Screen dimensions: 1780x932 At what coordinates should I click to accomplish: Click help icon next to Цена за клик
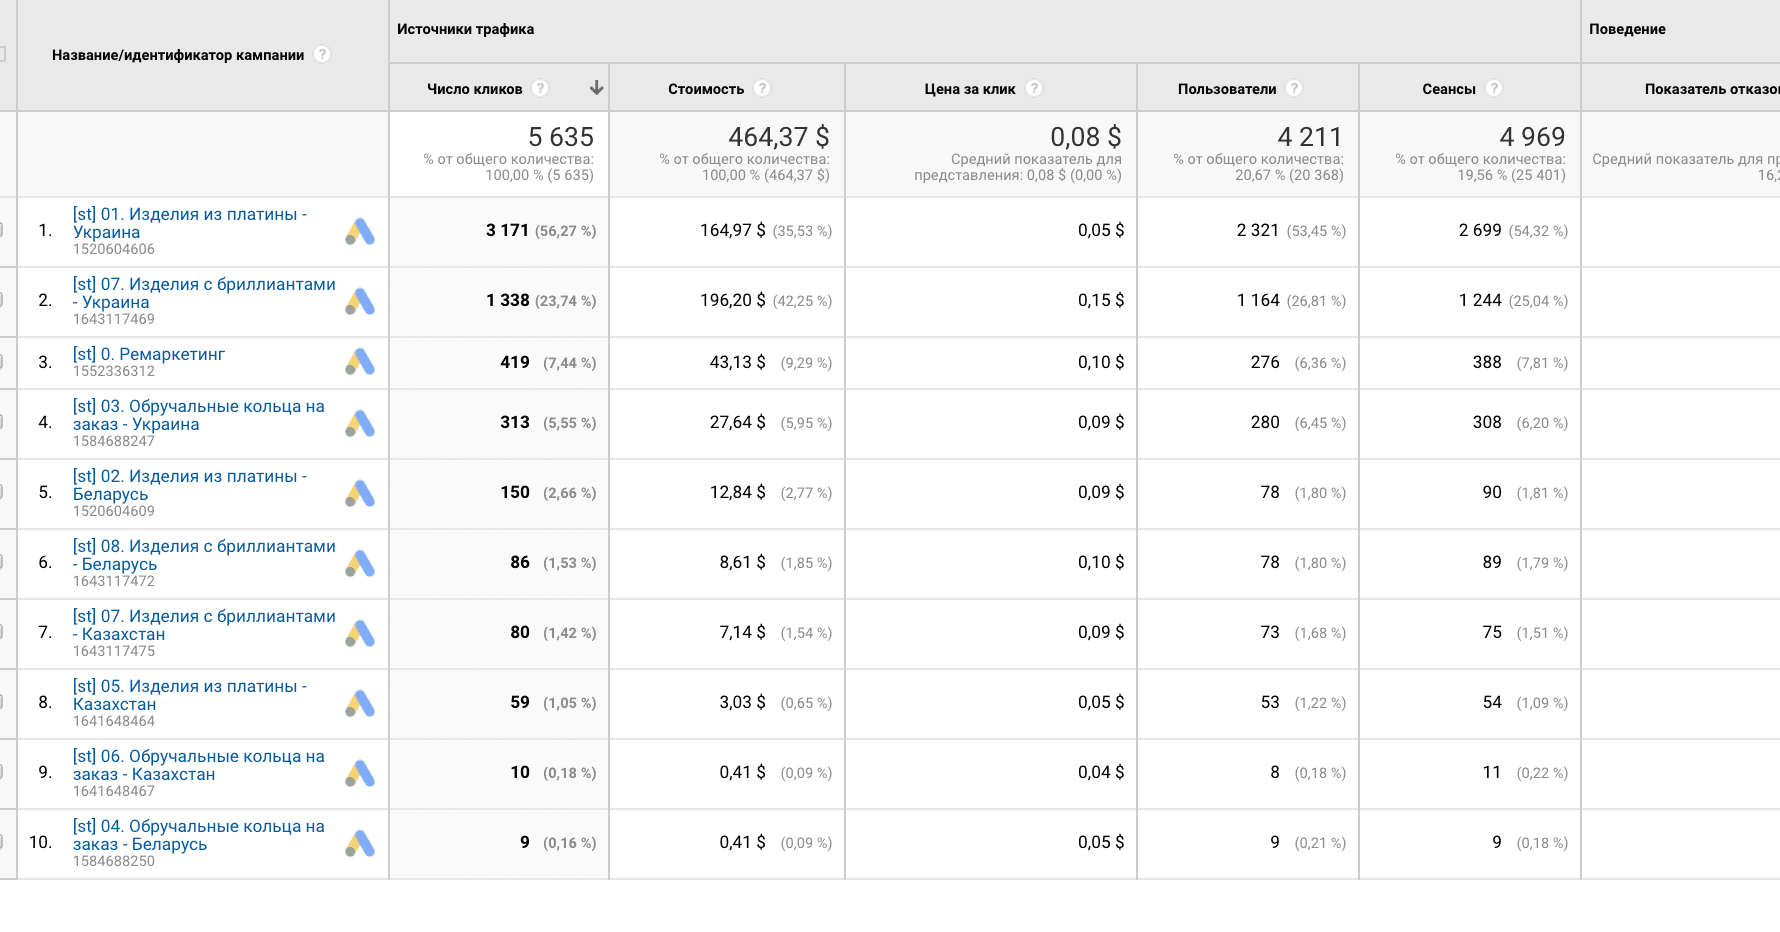1034,88
